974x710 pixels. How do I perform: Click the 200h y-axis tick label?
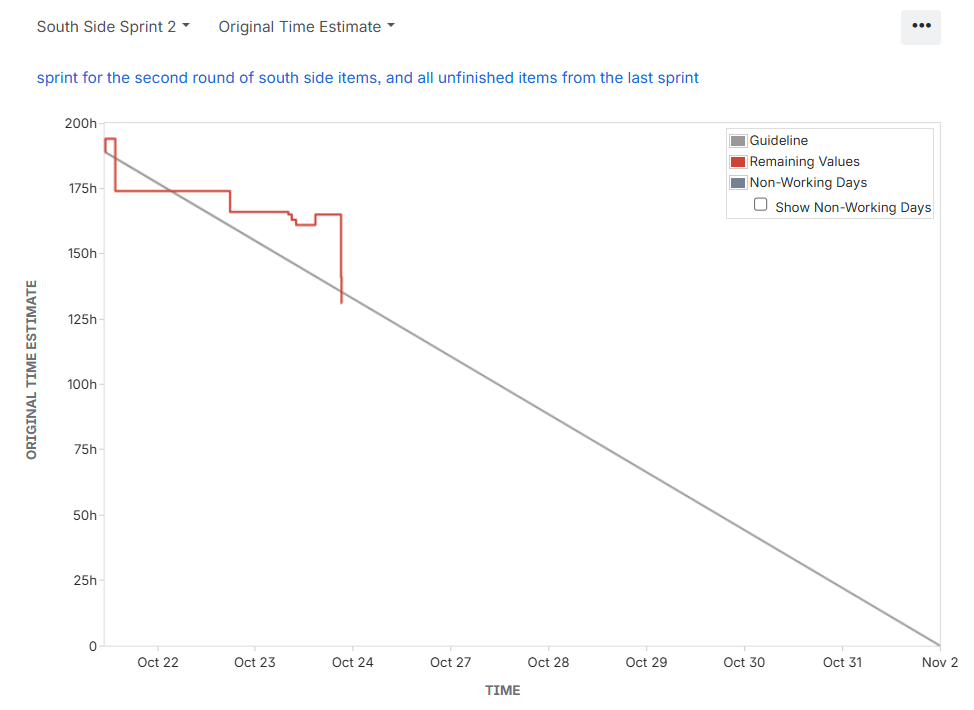80,123
